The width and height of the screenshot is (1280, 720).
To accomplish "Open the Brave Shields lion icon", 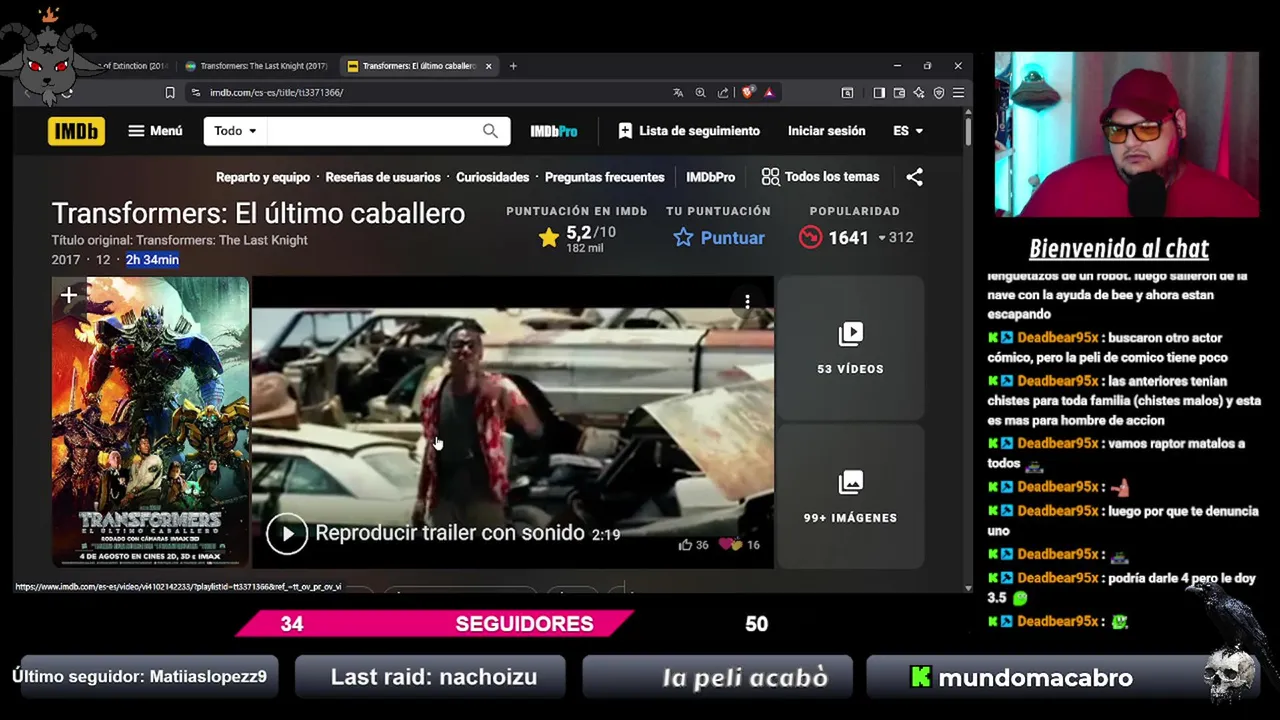I will tap(747, 93).
